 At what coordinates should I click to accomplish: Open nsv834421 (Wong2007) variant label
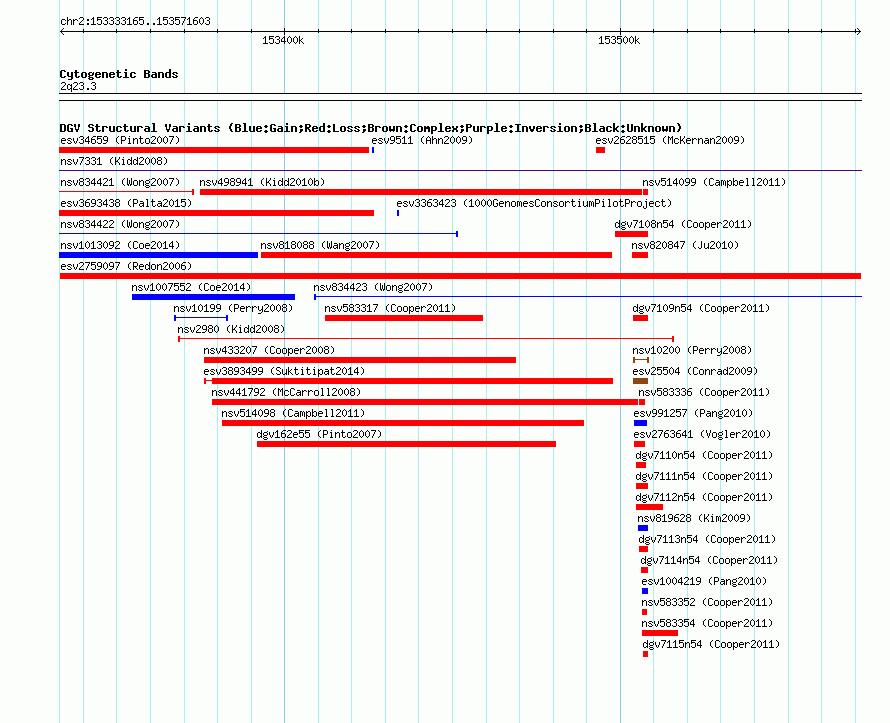[120, 182]
